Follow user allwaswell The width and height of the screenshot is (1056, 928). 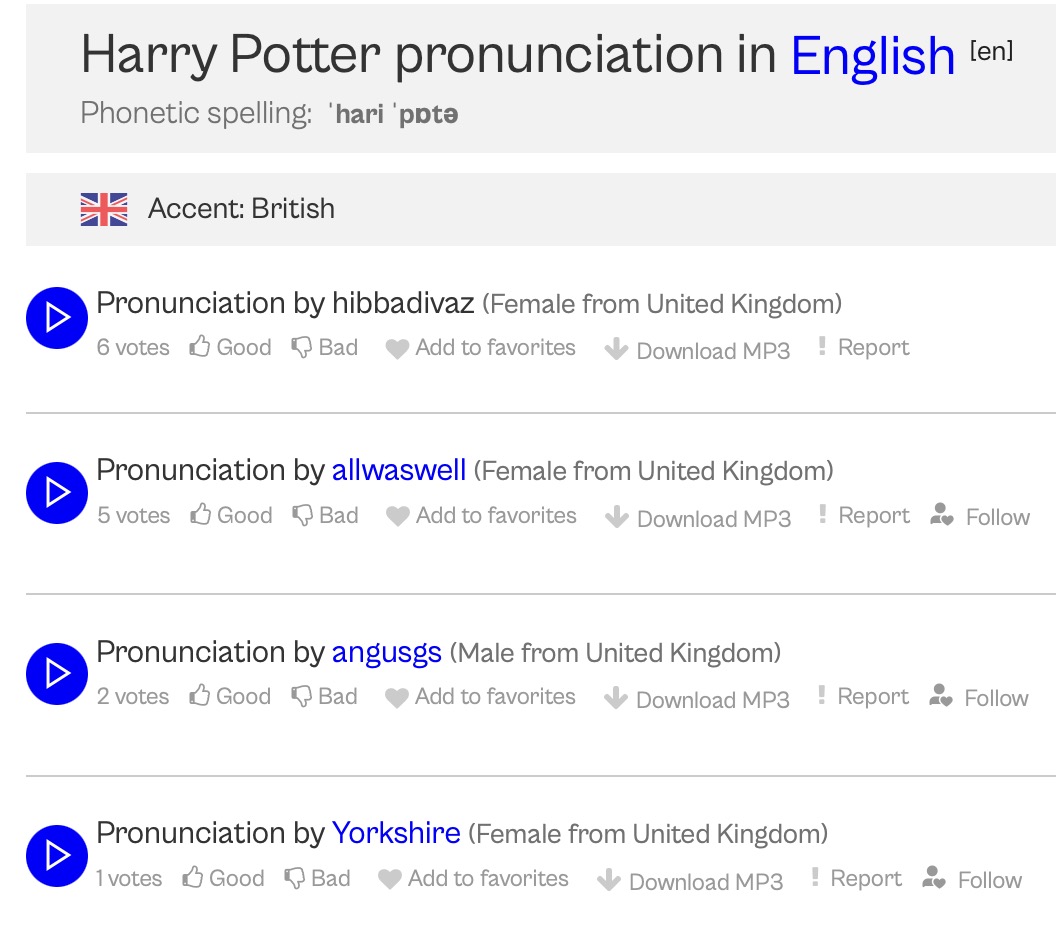[980, 517]
